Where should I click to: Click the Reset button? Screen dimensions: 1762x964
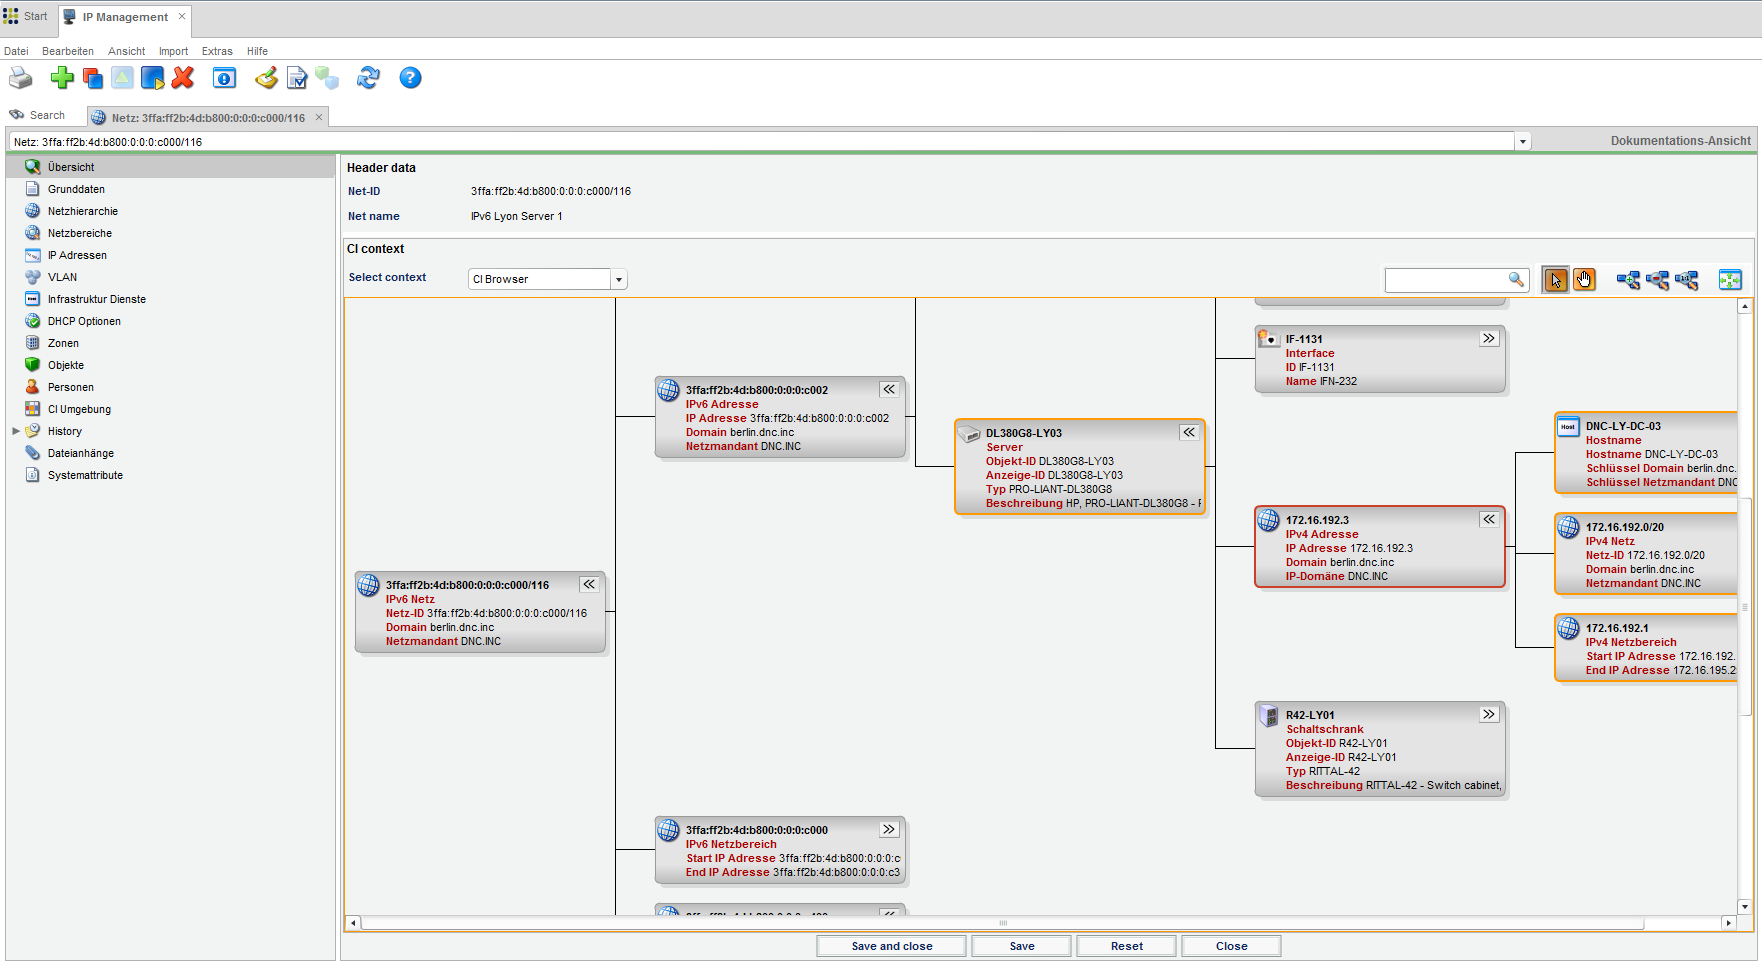pos(1127,946)
